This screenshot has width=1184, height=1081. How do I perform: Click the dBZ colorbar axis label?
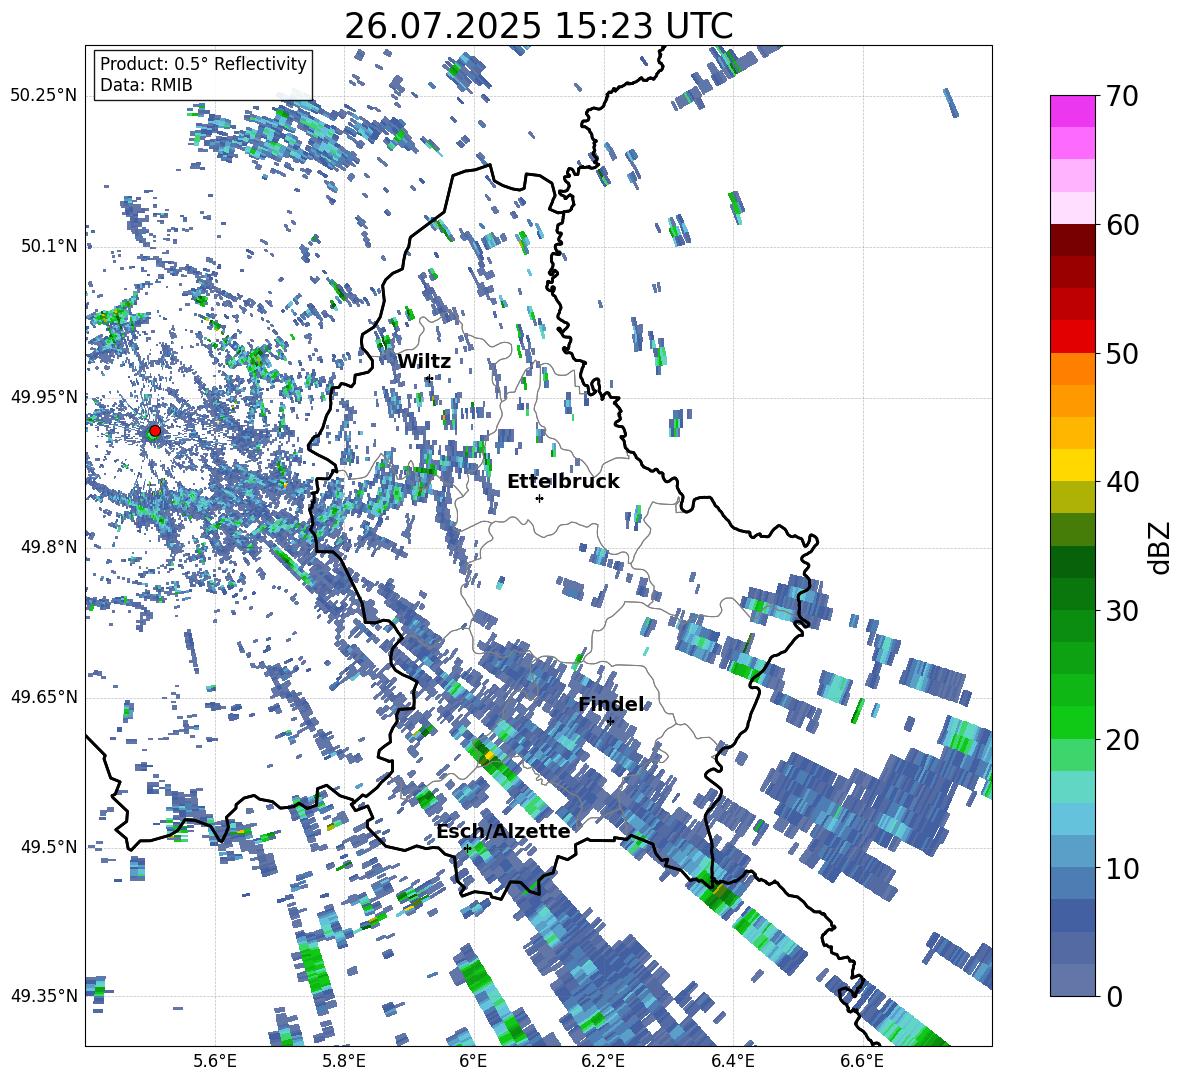[1161, 547]
